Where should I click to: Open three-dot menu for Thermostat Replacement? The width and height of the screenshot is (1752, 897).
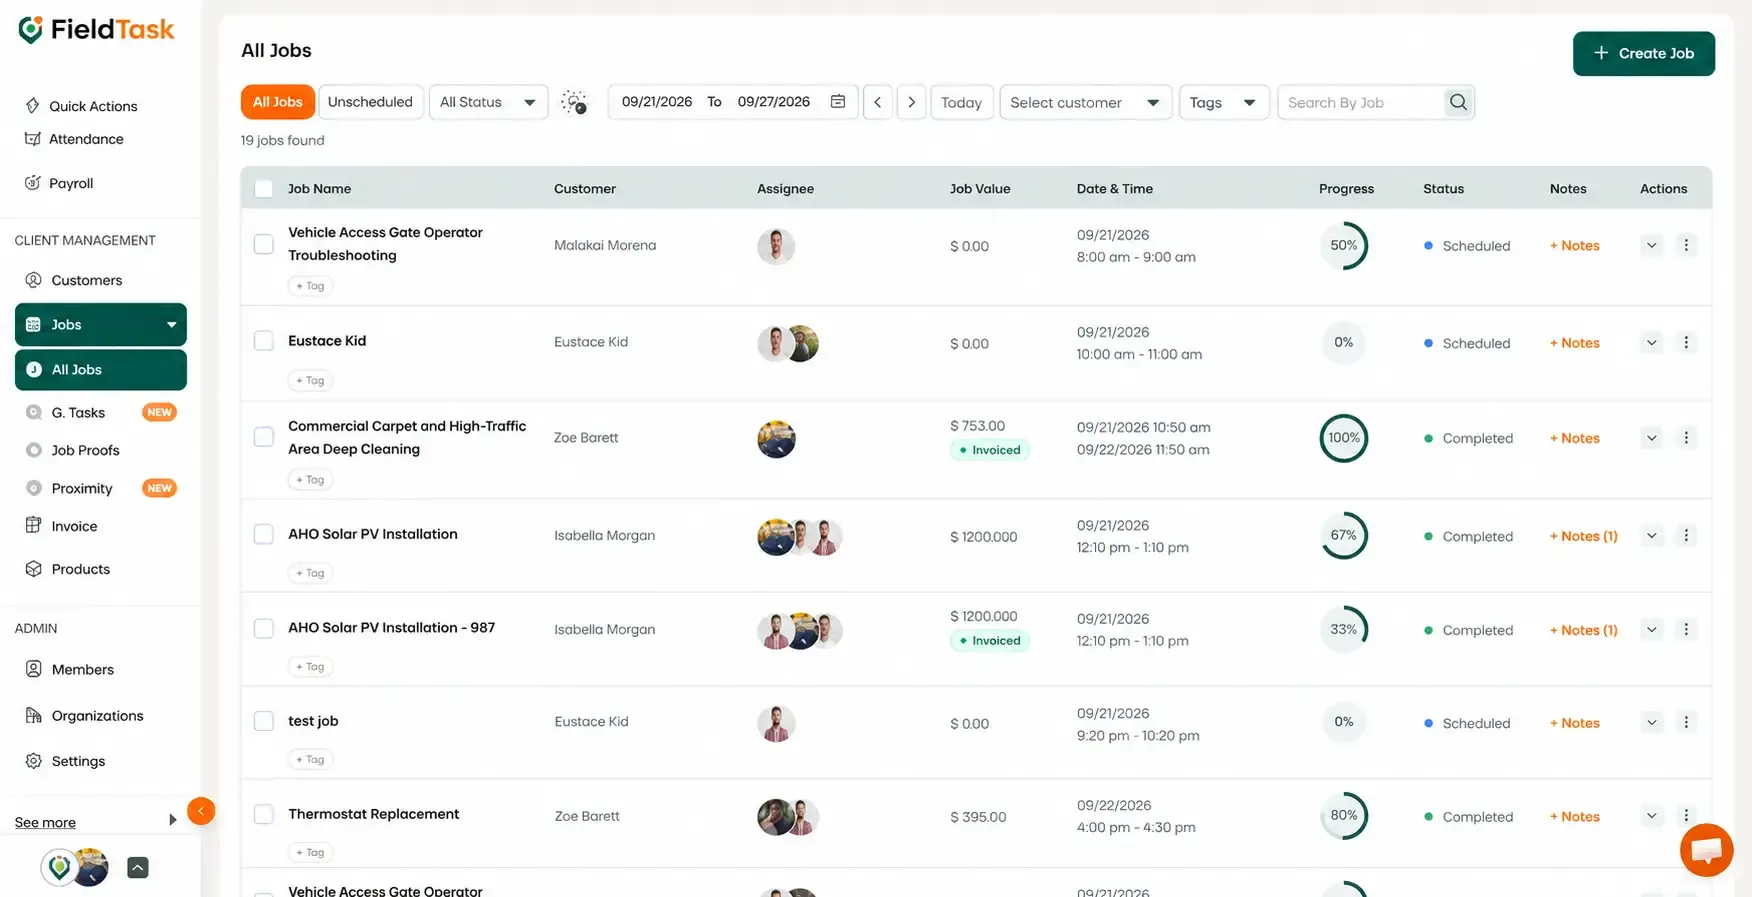[x=1686, y=816]
